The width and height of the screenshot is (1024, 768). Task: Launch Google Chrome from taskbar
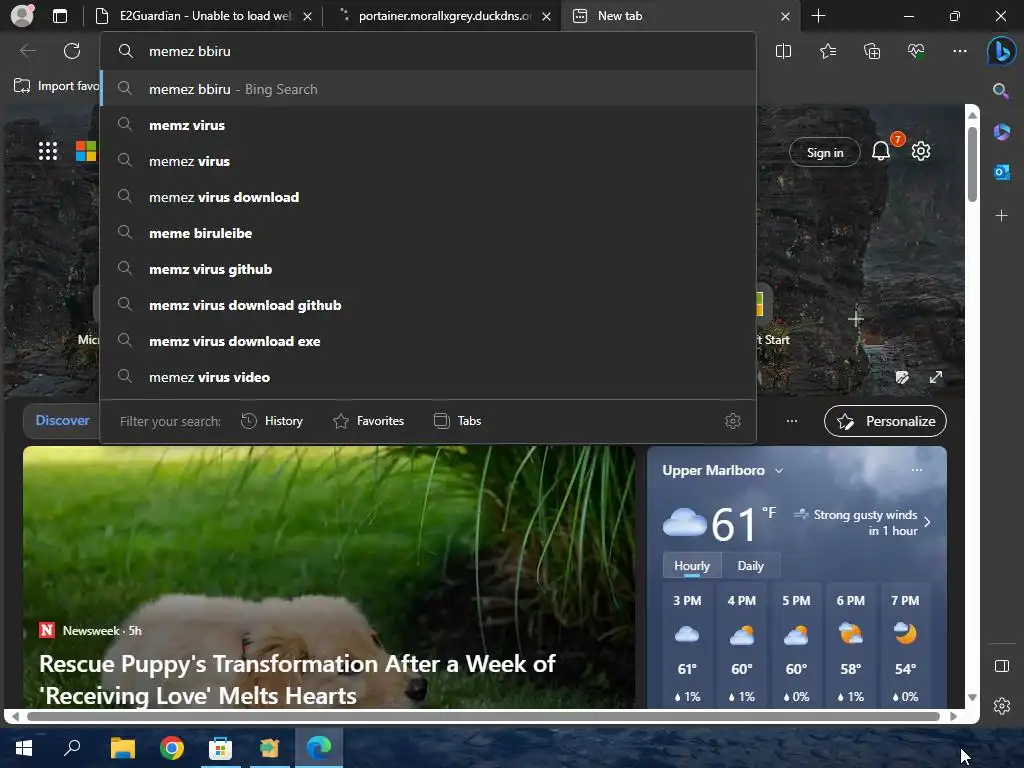click(172, 748)
